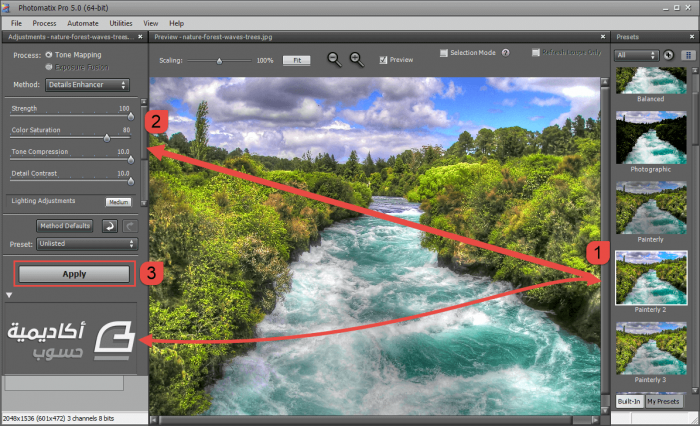700x426 pixels.
Task: Click the zoom out magnifier icon
Action: click(x=334, y=59)
